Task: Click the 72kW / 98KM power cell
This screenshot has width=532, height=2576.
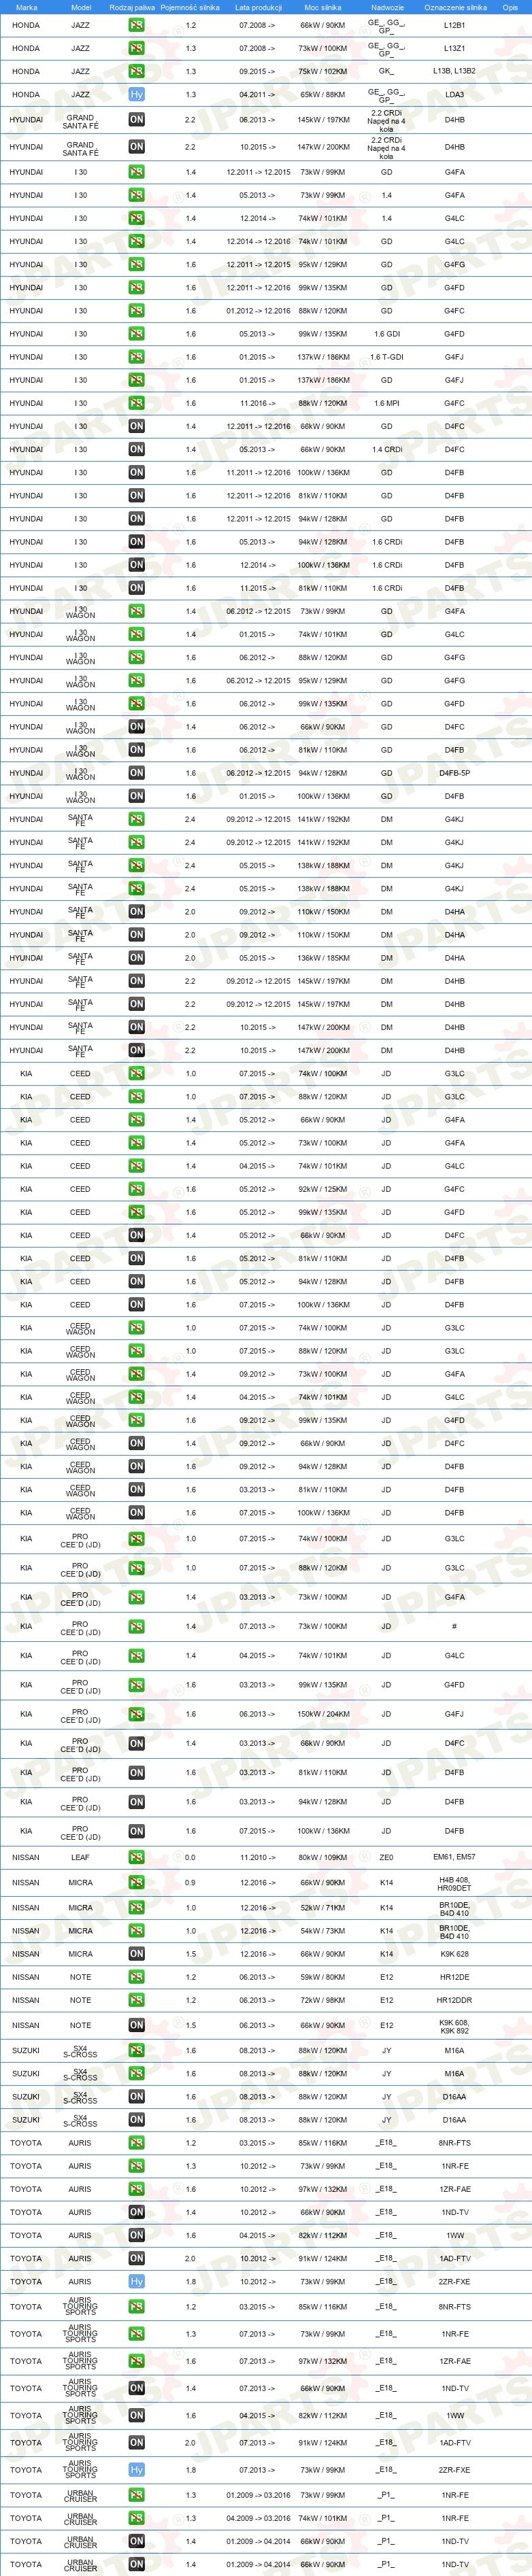Action: pos(323,2000)
